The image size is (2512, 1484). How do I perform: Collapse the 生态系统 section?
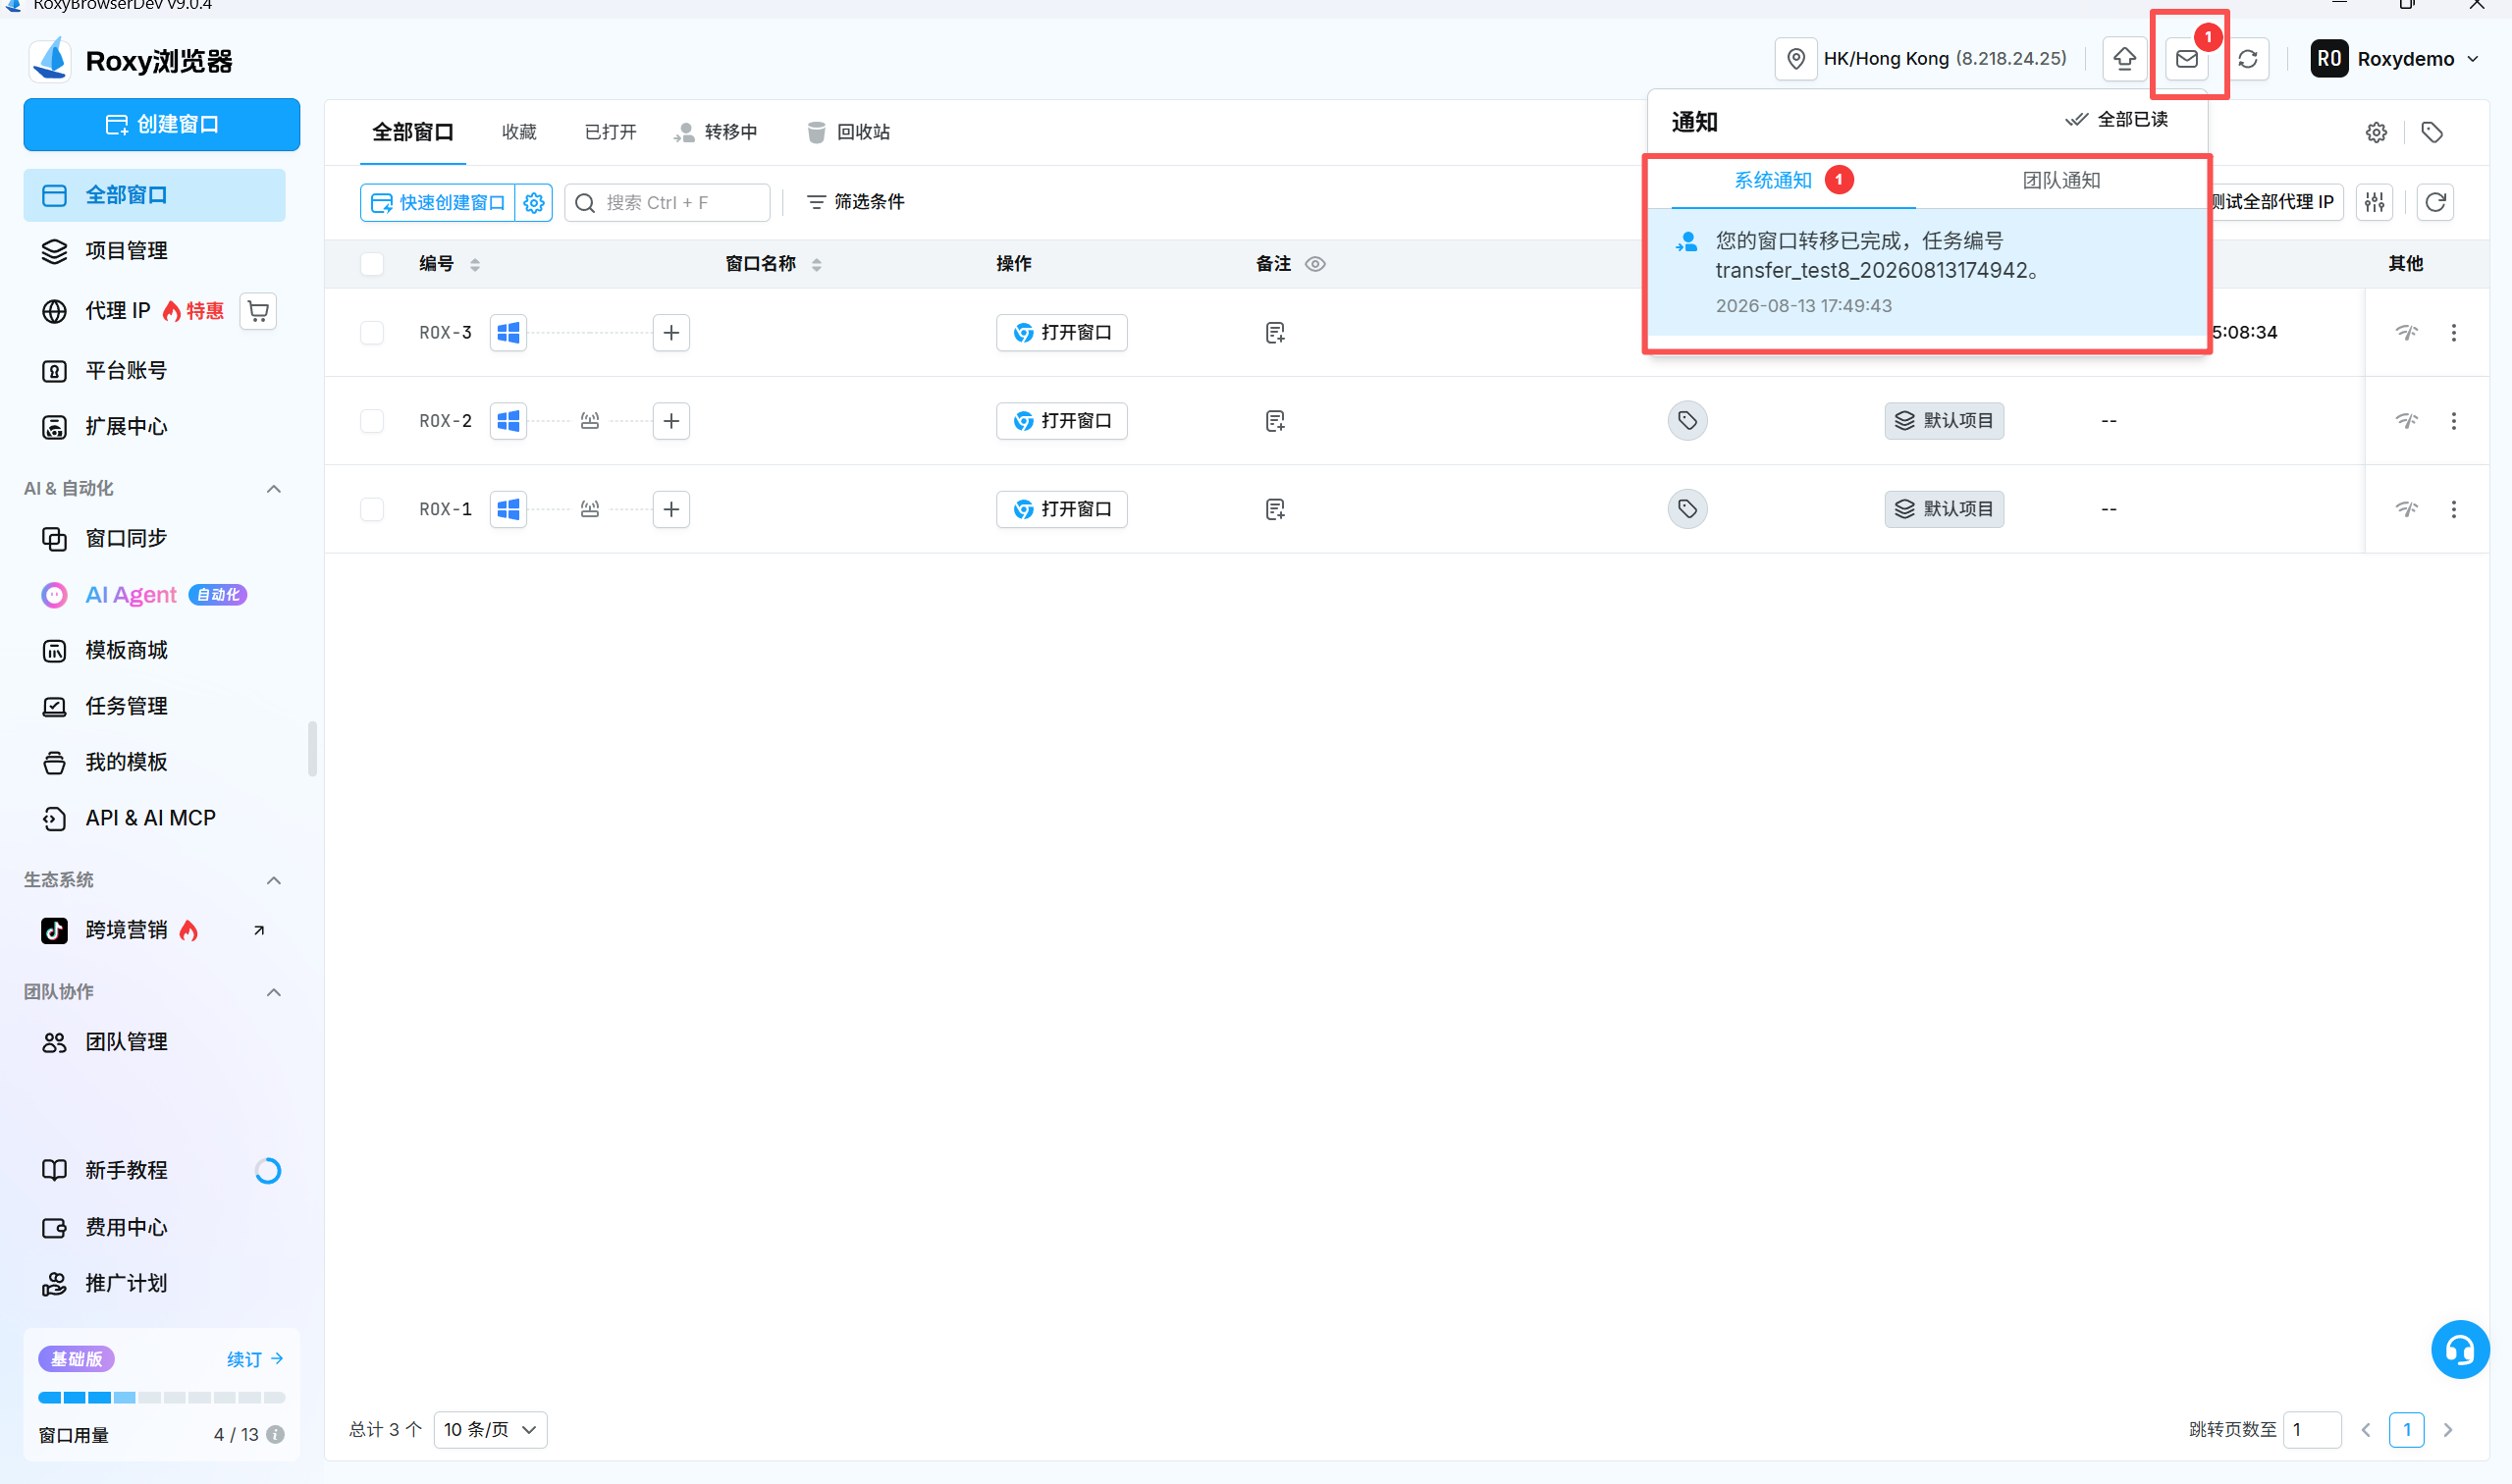[273, 880]
